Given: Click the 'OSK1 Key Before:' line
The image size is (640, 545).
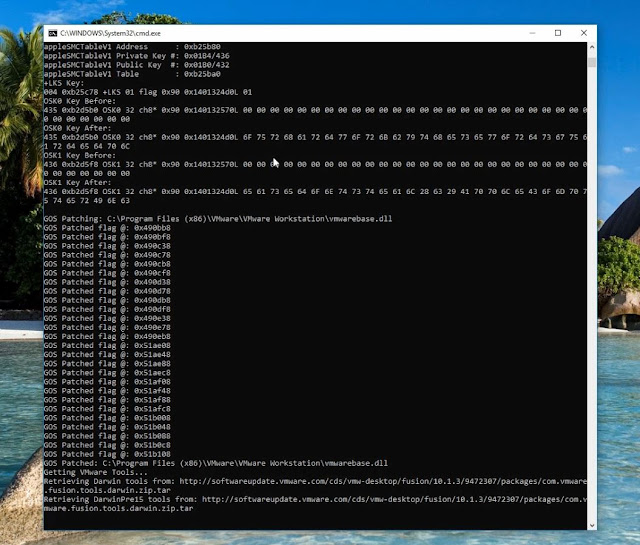Looking at the screenshot, I should 80,155.
